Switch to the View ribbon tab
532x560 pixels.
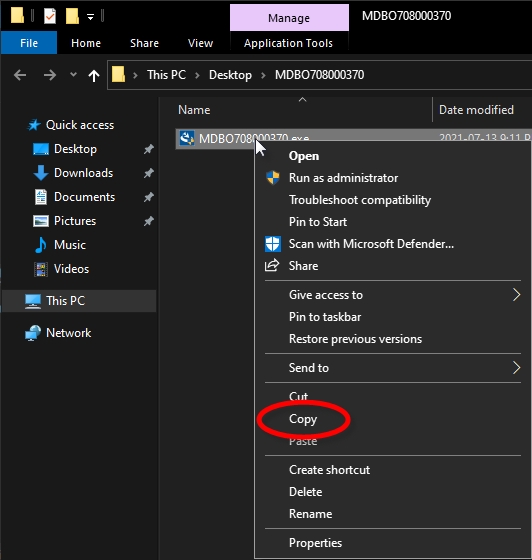tap(200, 43)
